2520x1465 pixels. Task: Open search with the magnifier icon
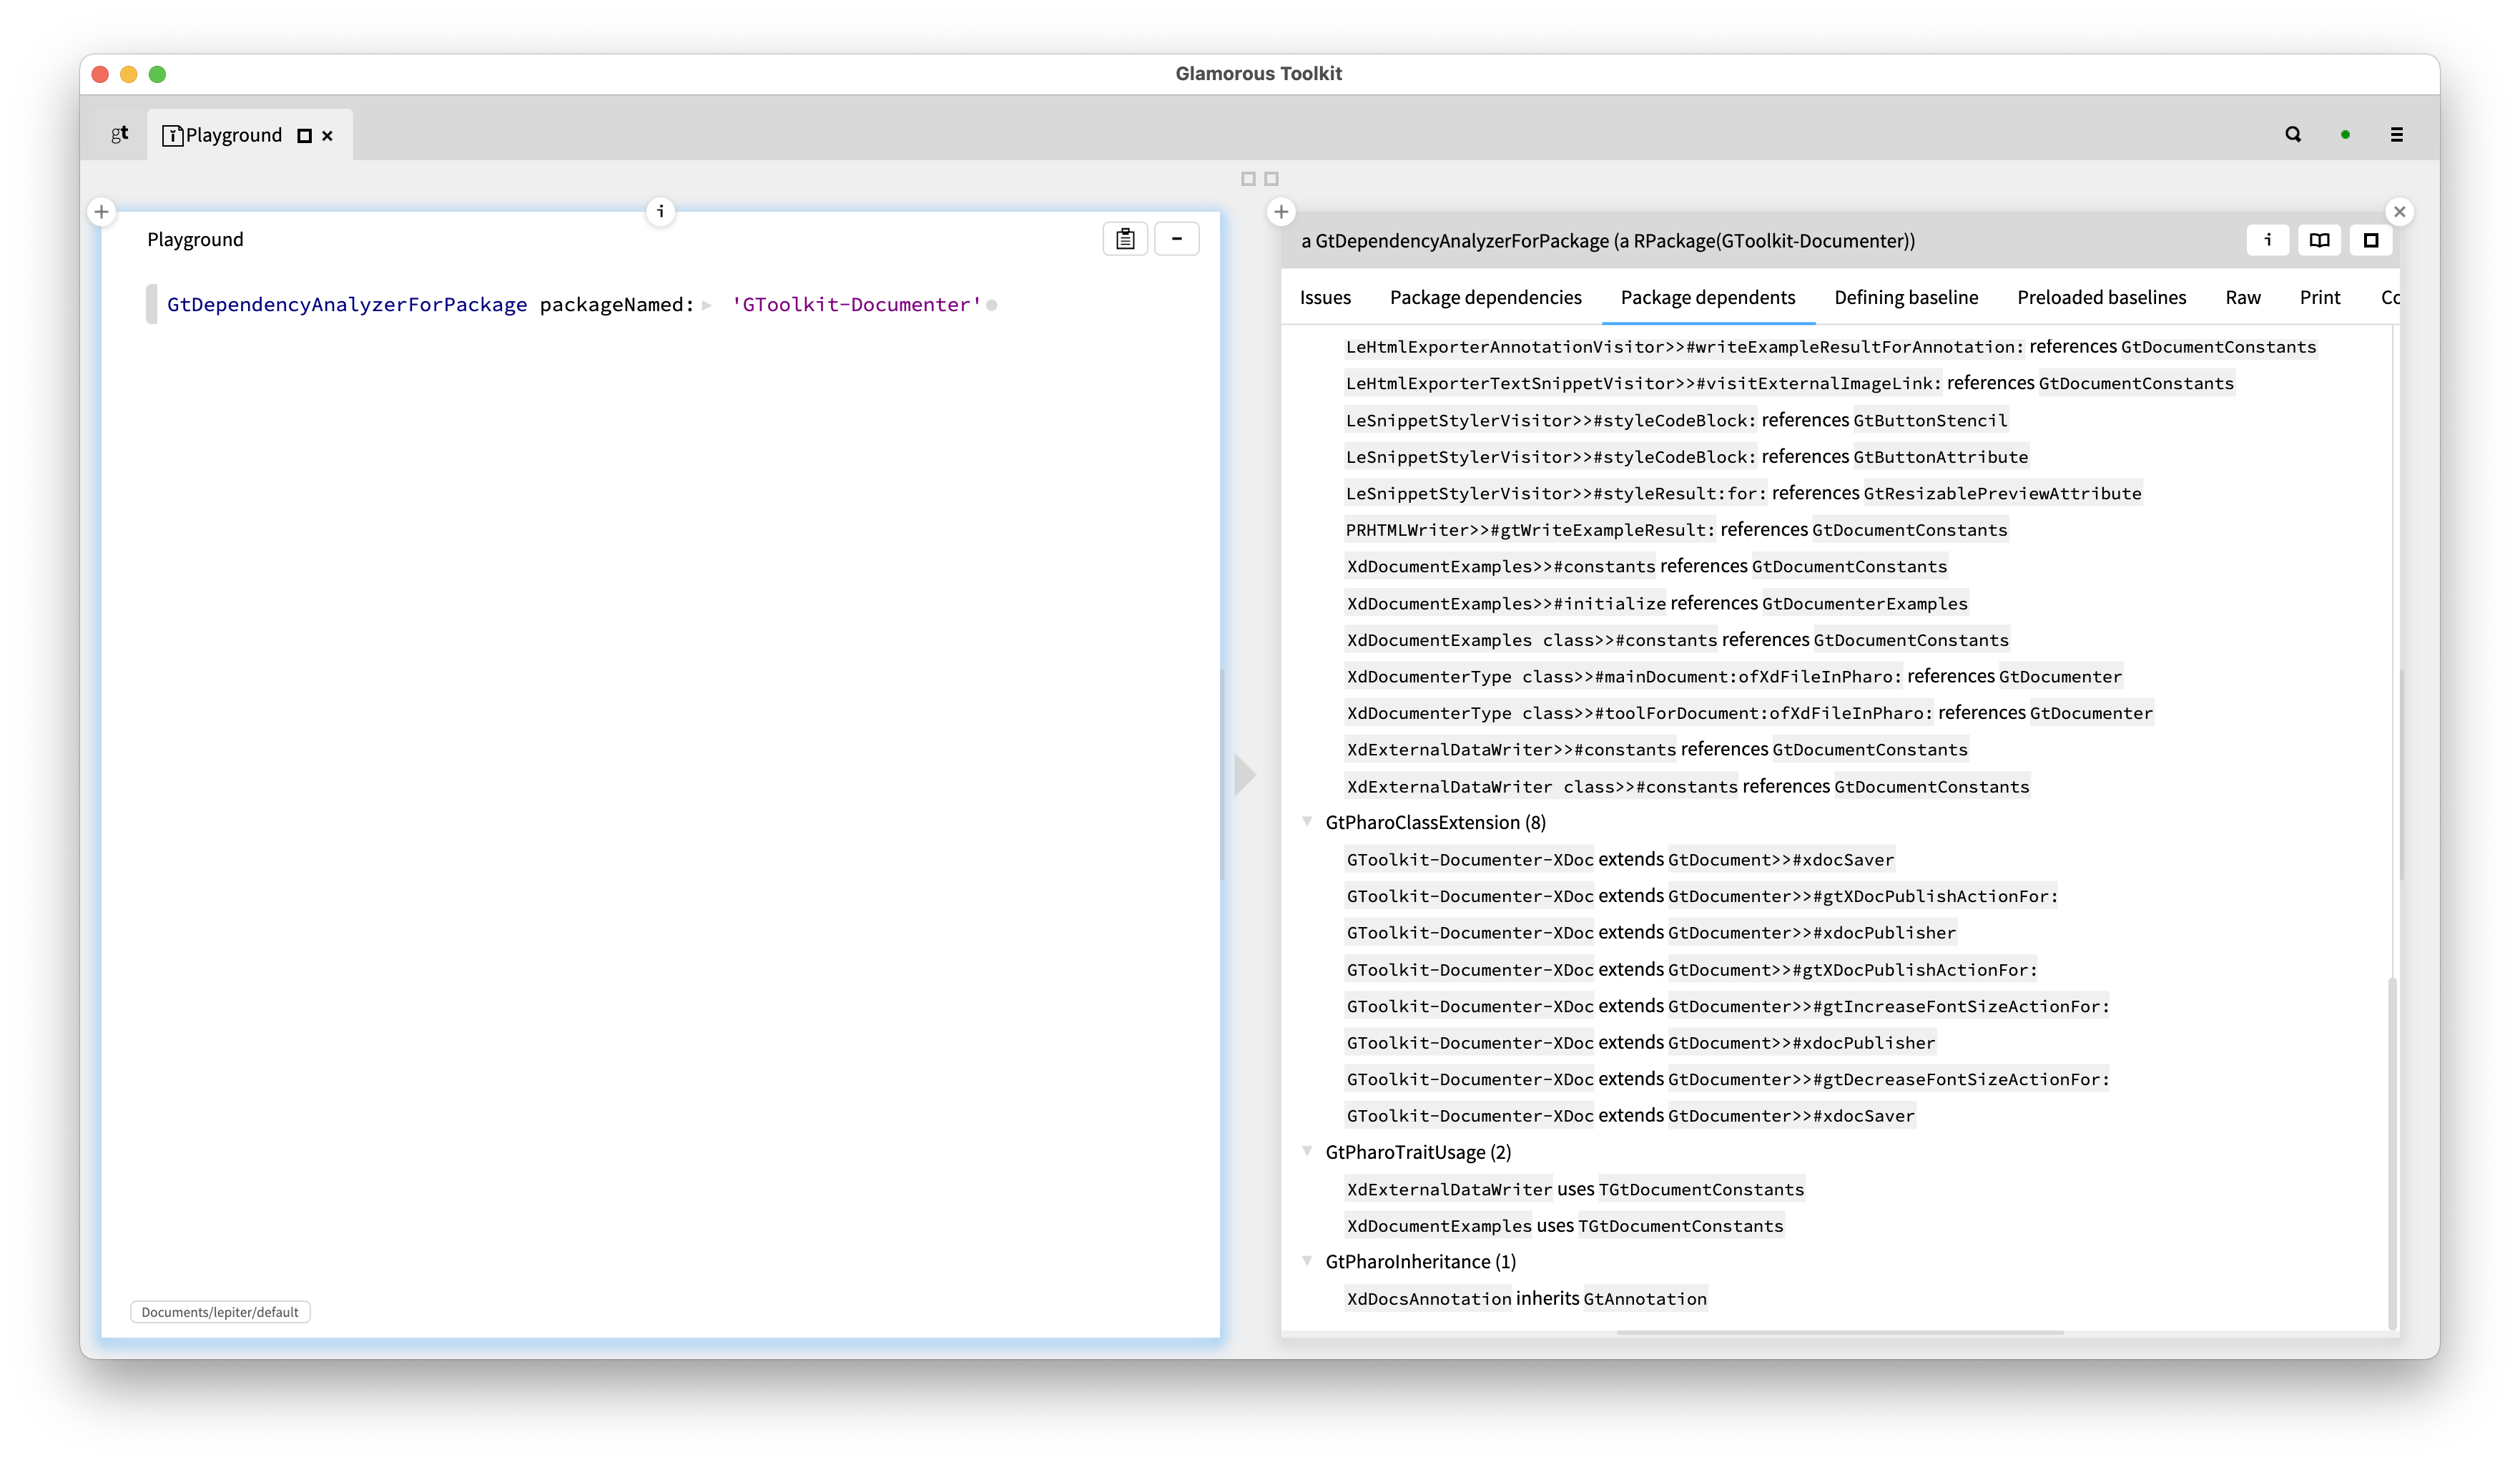[2293, 134]
